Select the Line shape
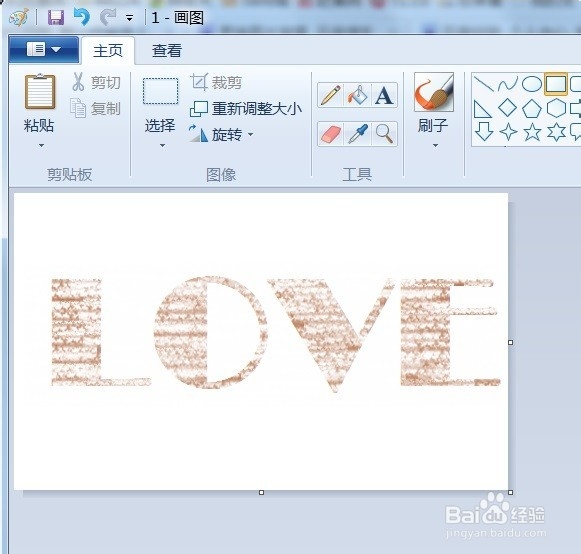Screen dimensions: 581x554 coord(484,84)
